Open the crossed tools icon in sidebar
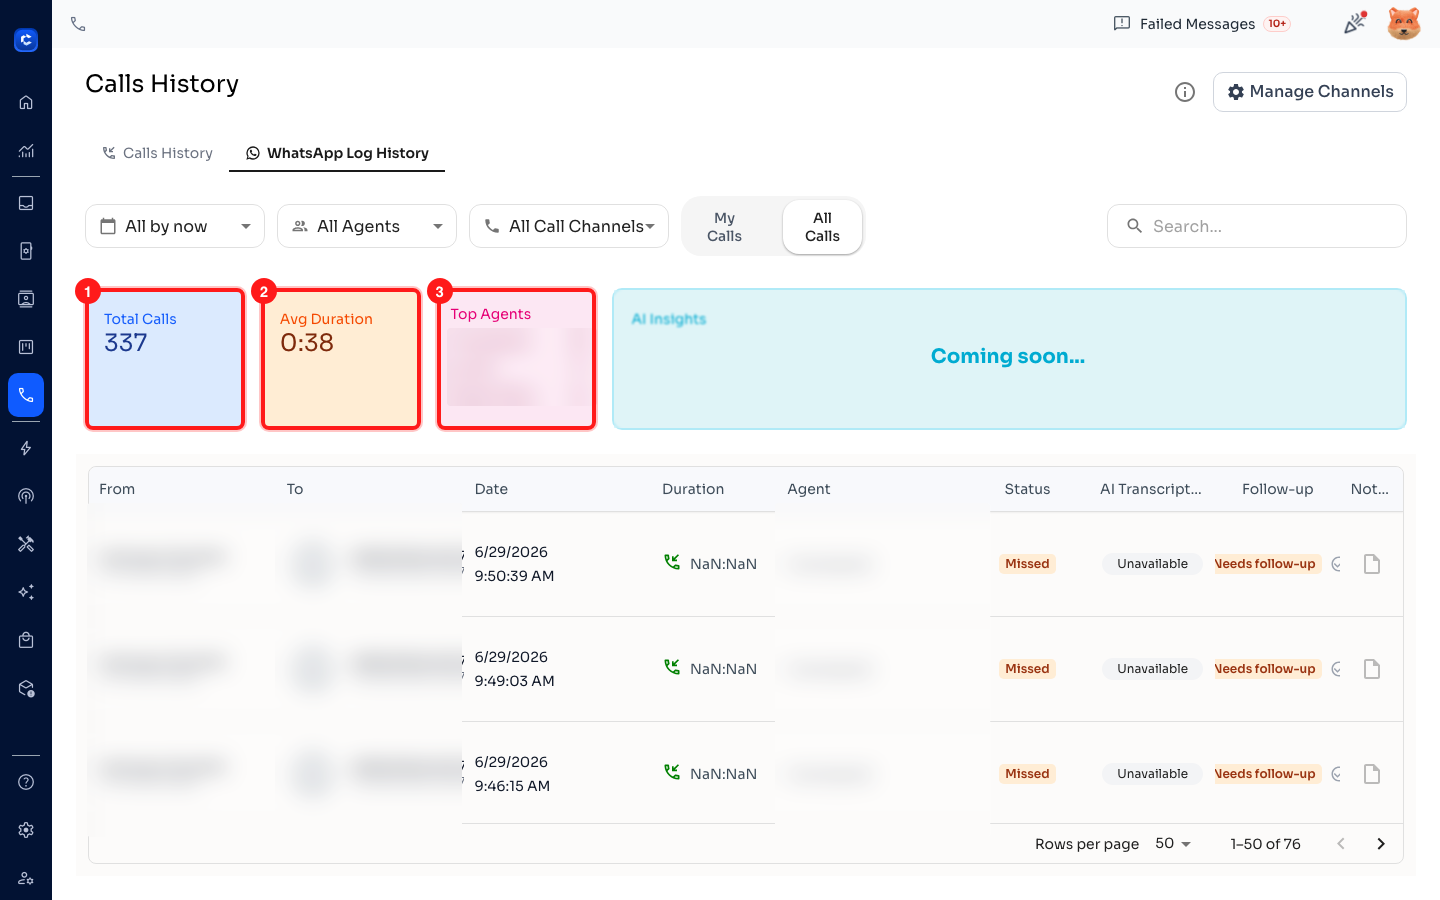 (x=26, y=544)
